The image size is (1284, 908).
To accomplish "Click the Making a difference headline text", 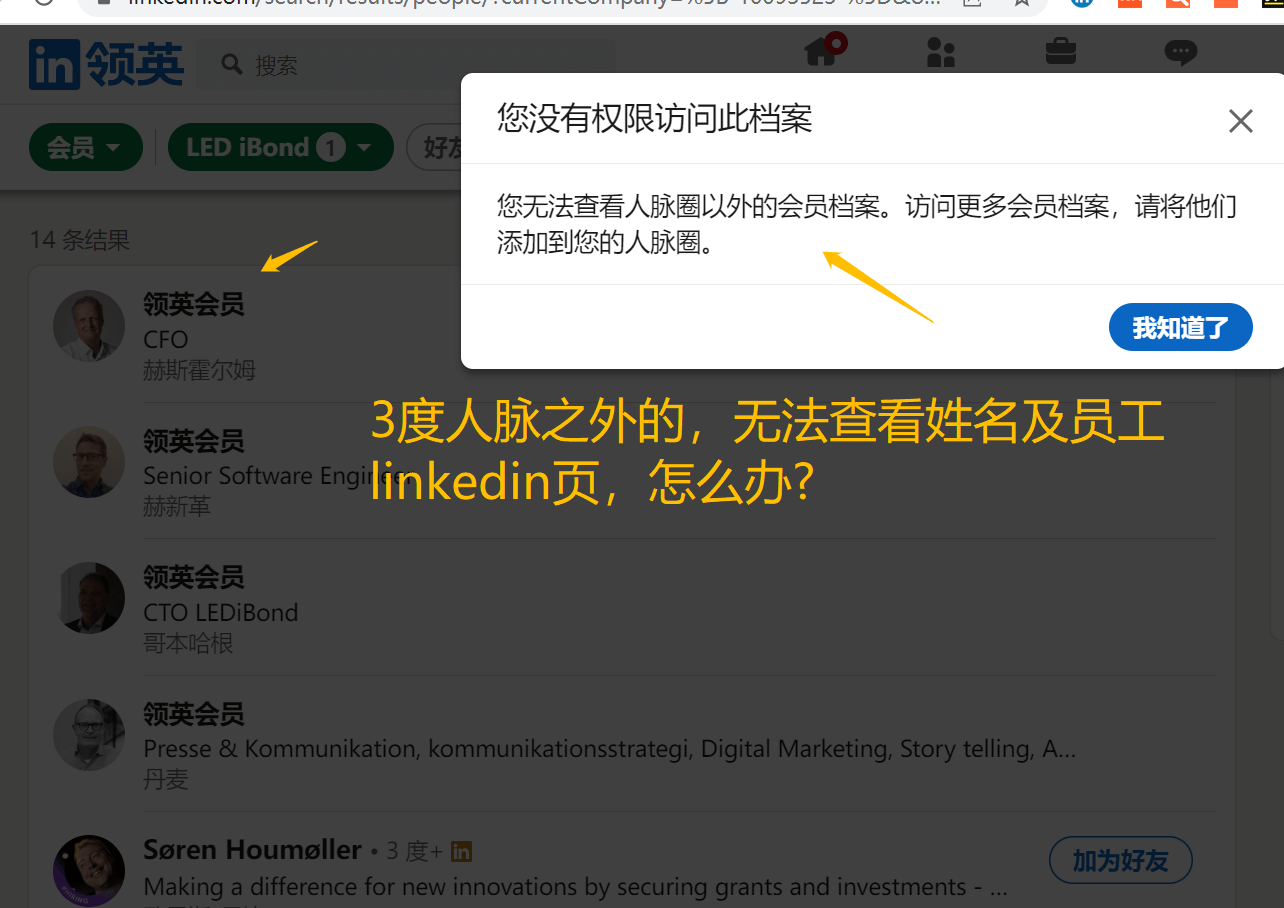I will [x=575, y=886].
